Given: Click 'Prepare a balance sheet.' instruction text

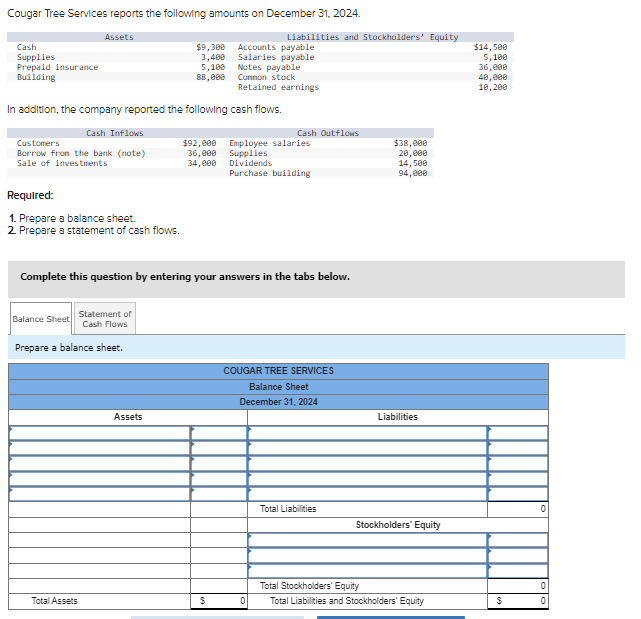Looking at the screenshot, I should click(x=69, y=348).
